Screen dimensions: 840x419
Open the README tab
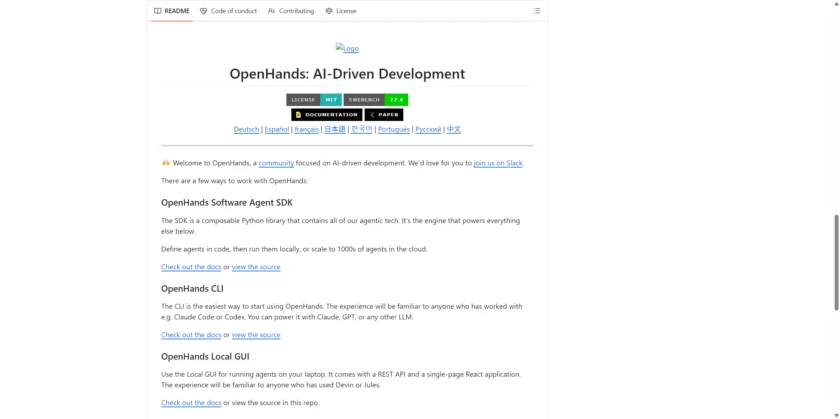tap(171, 11)
